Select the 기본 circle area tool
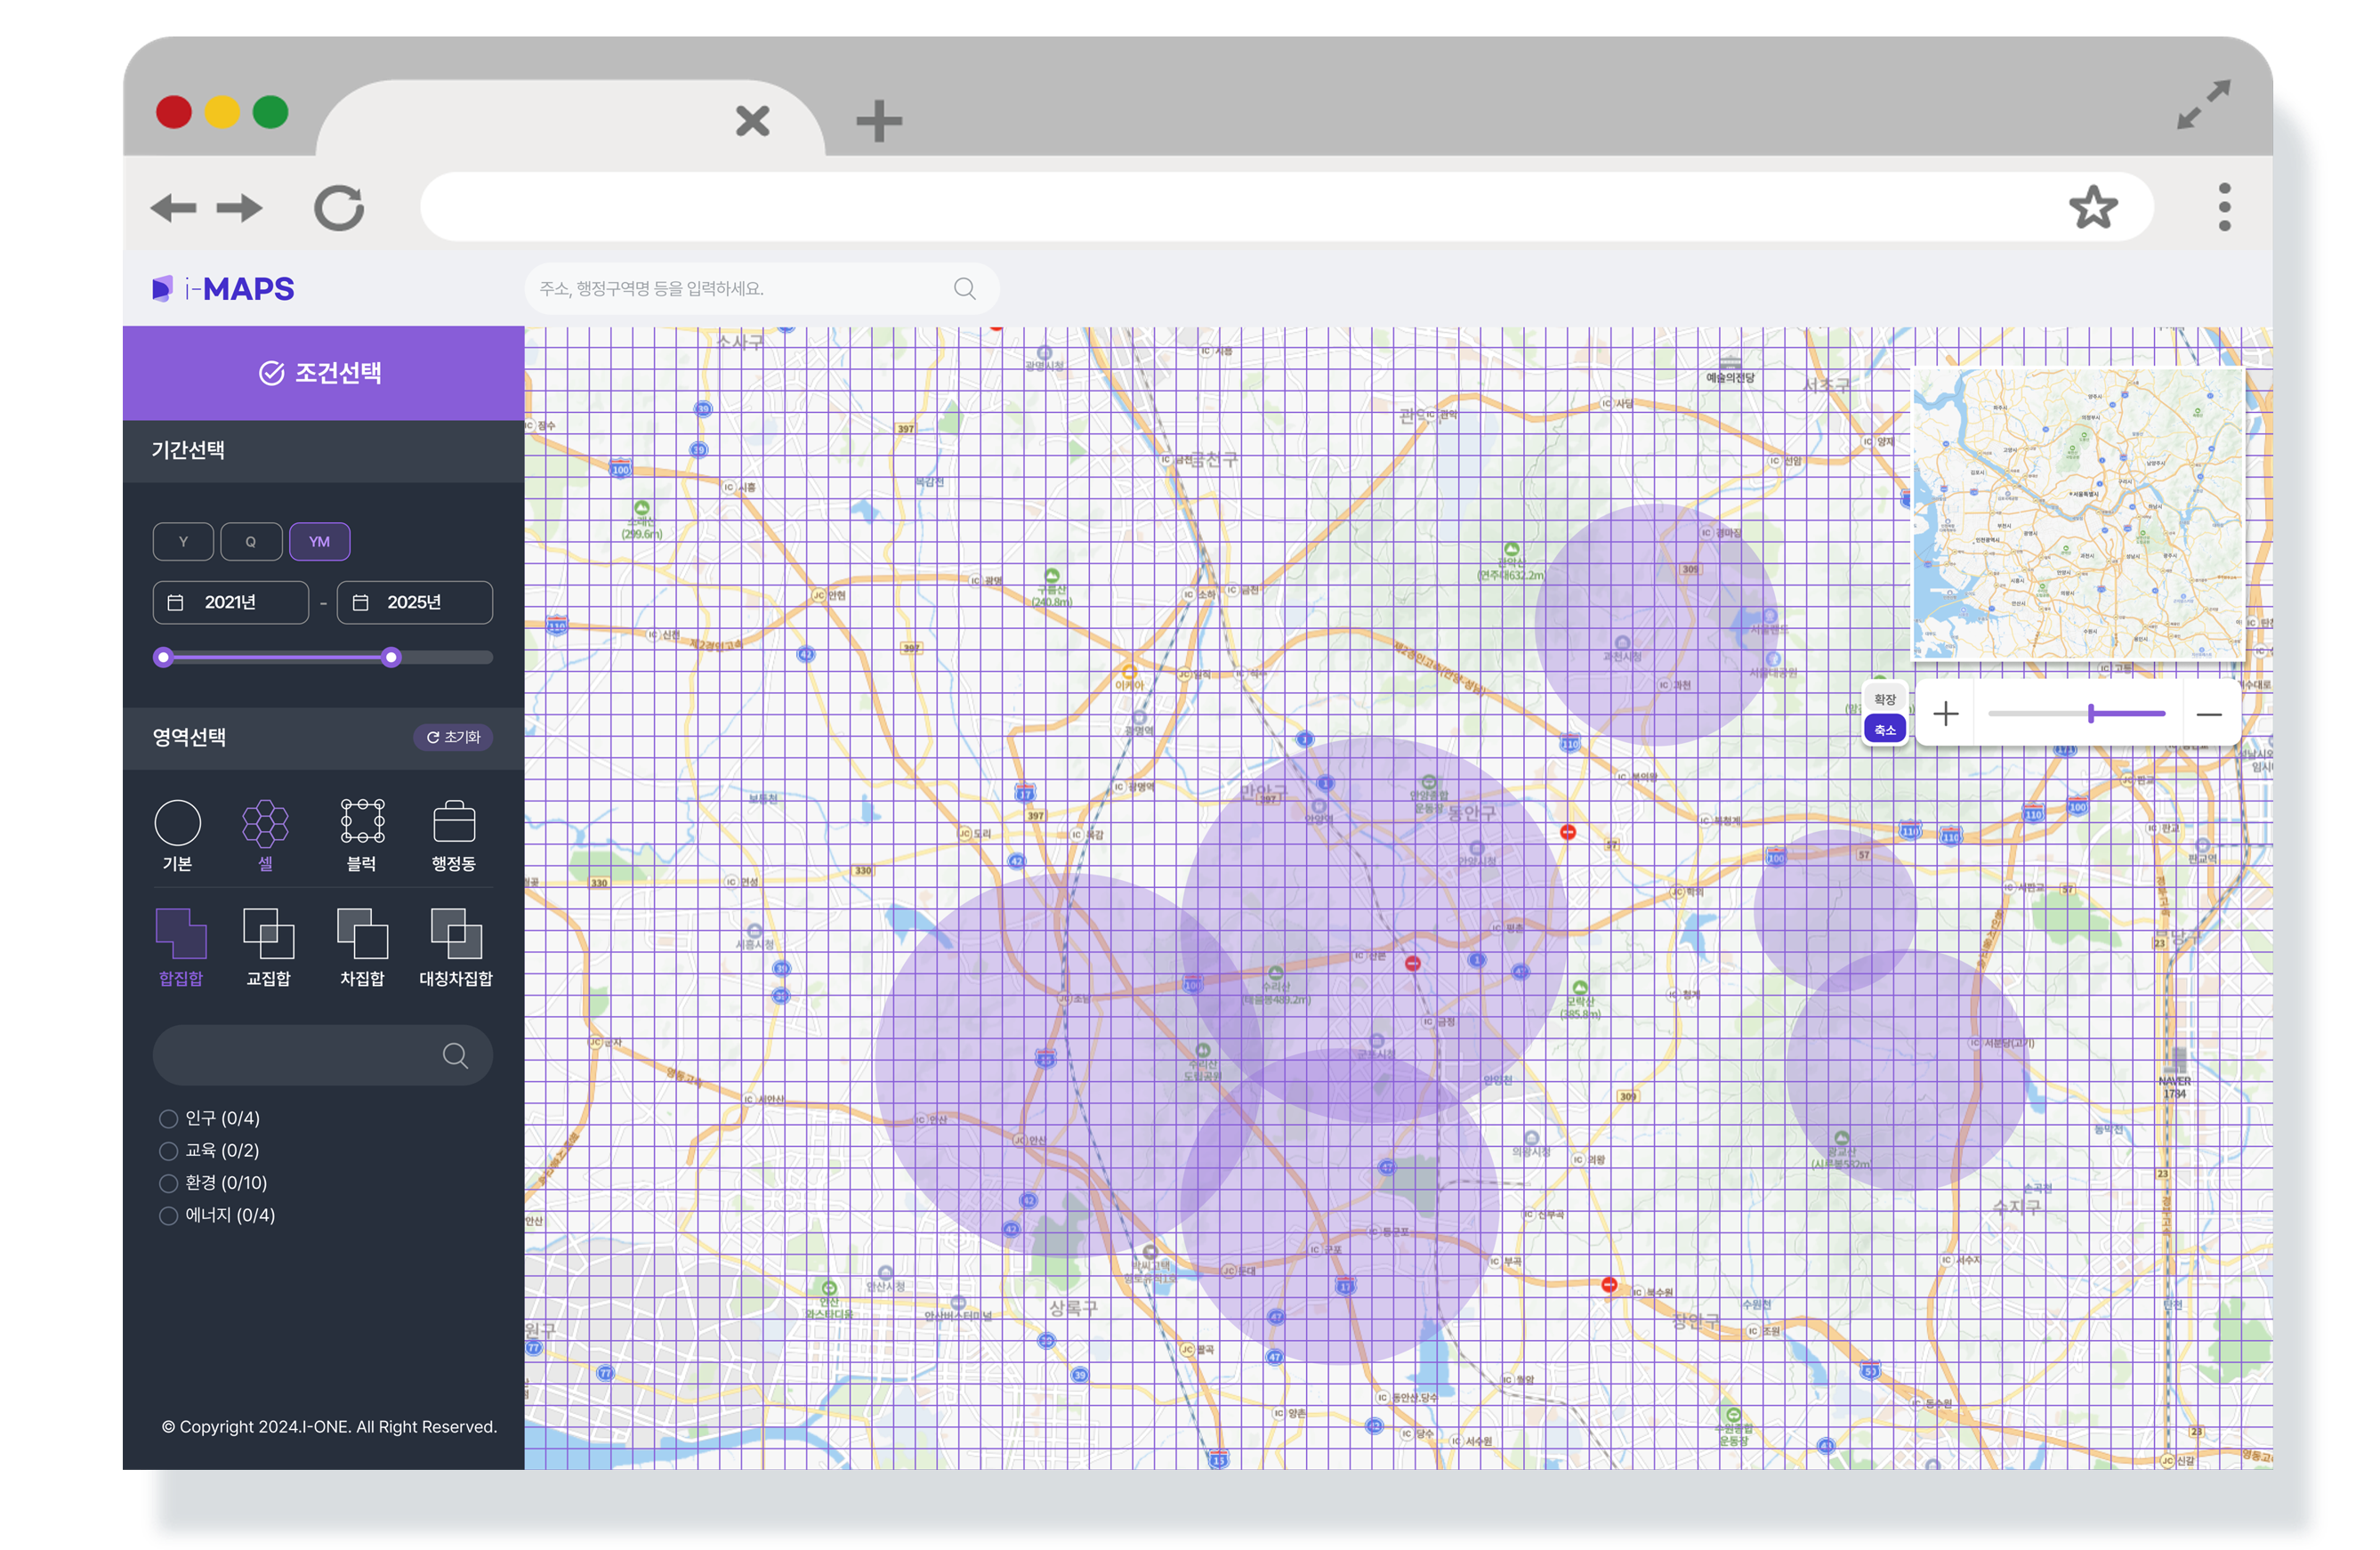The height and width of the screenshot is (1550, 2380). (177, 836)
